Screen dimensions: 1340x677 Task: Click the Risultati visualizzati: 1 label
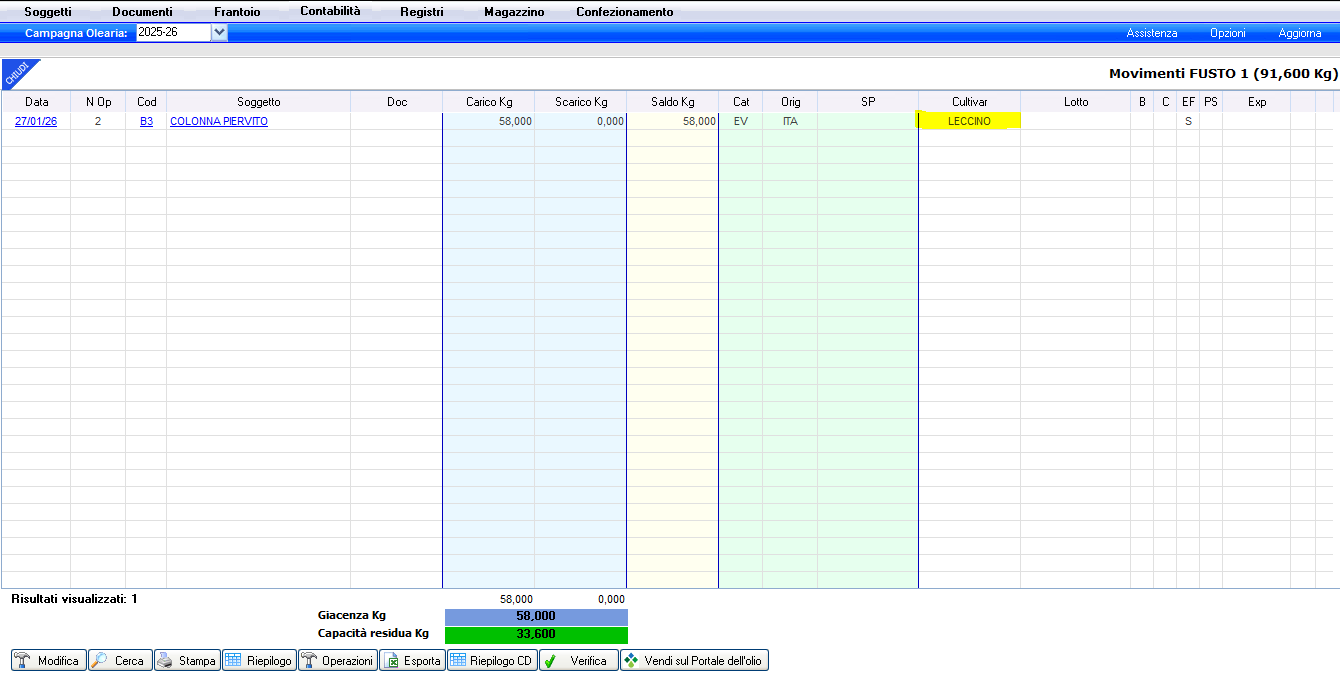[75, 599]
